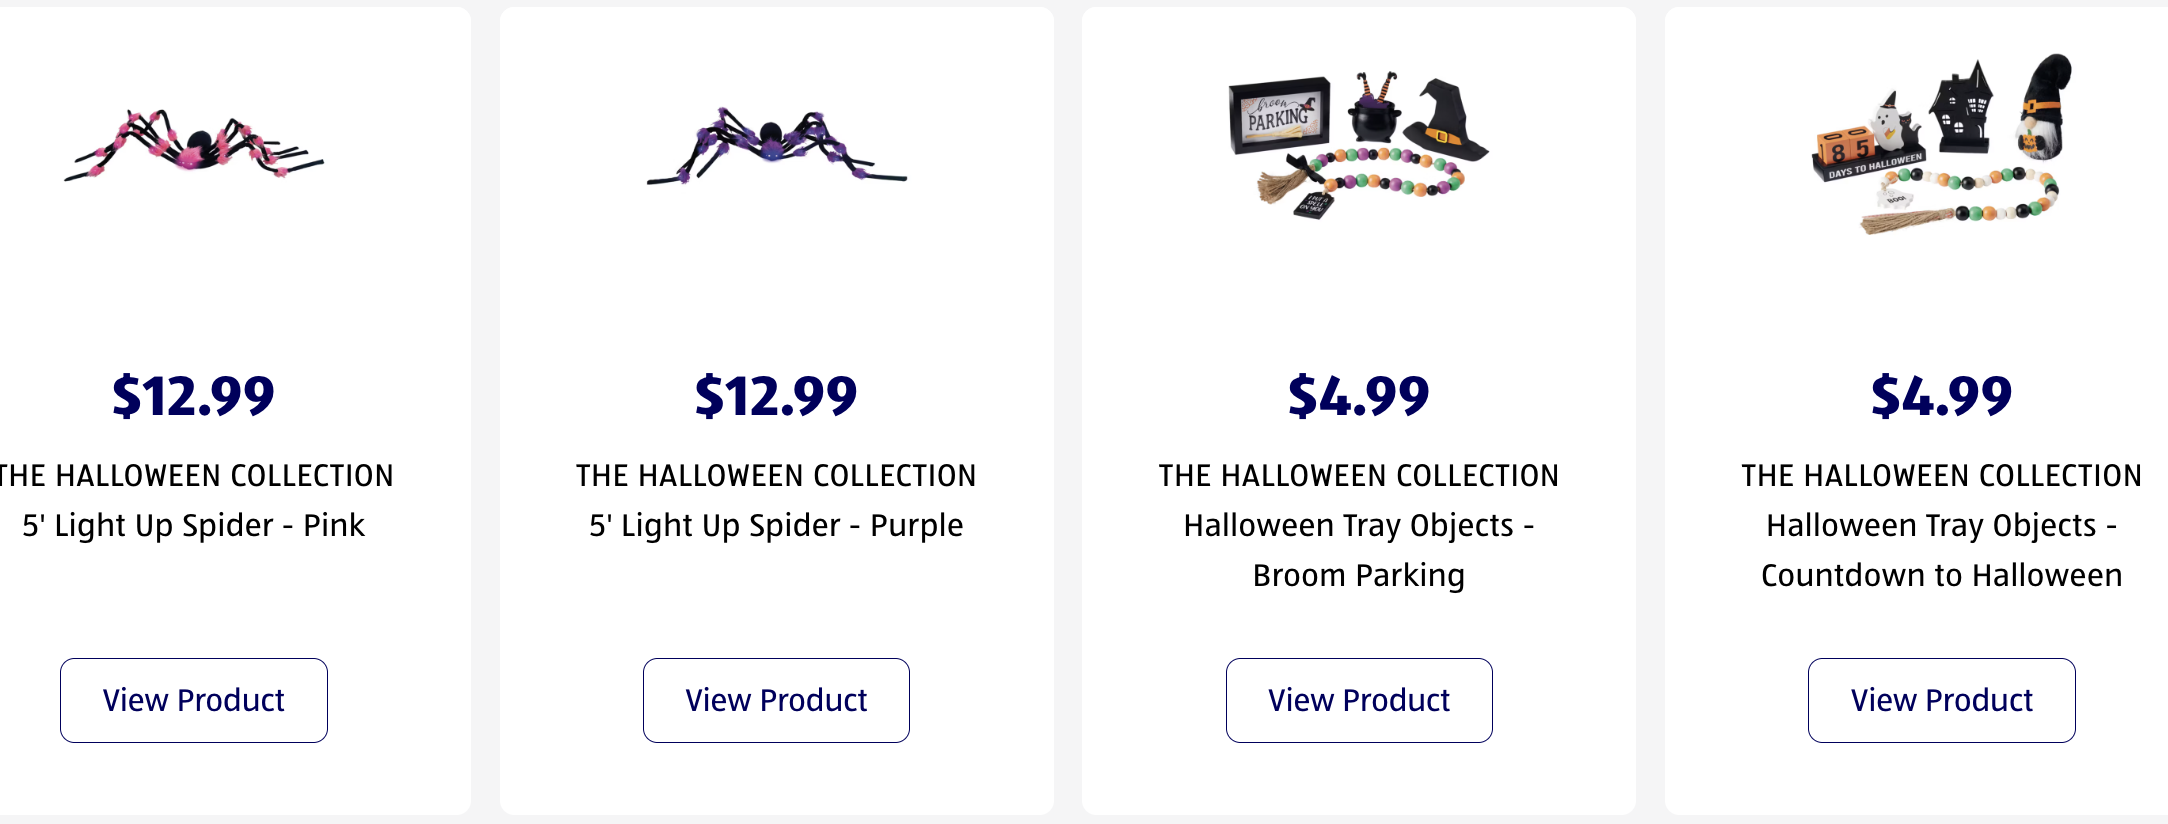Viewport: 2168px width, 824px height.
Task: Open "Halloween Tray Objects - Countdown to Halloween" title
Action: point(1941,550)
